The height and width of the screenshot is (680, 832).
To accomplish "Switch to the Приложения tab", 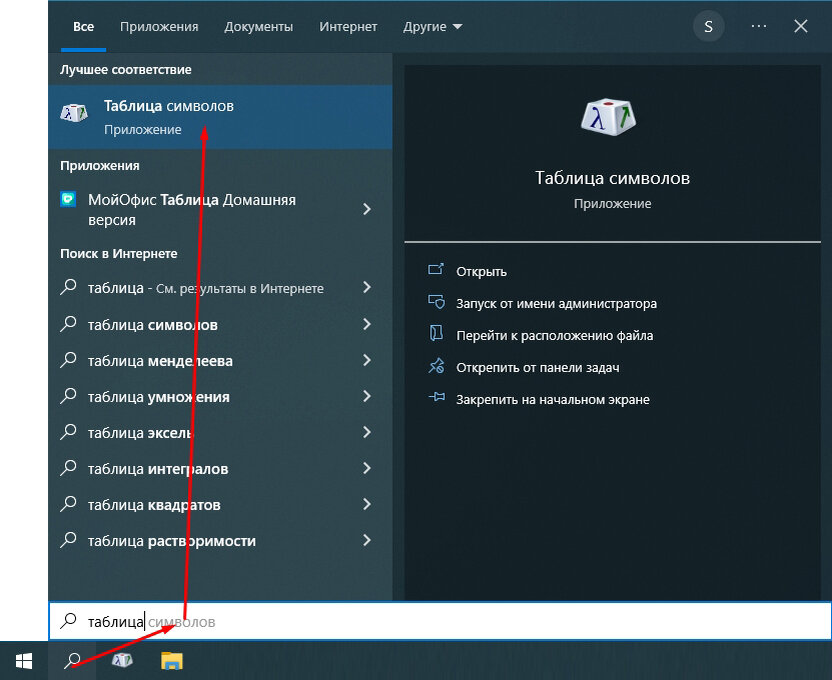I will 159,27.
